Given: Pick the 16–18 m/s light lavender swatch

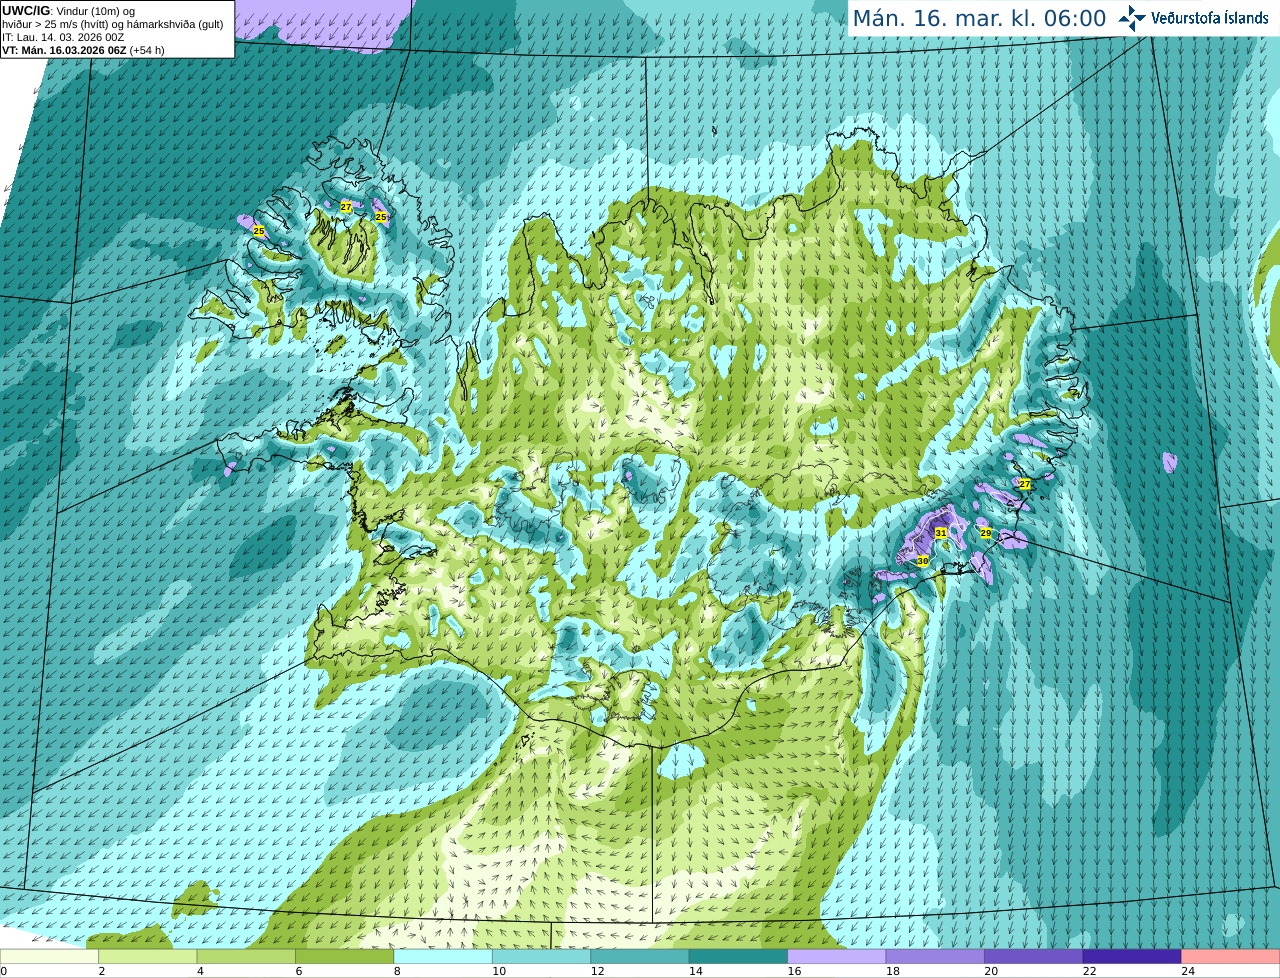Looking at the screenshot, I should [x=837, y=956].
